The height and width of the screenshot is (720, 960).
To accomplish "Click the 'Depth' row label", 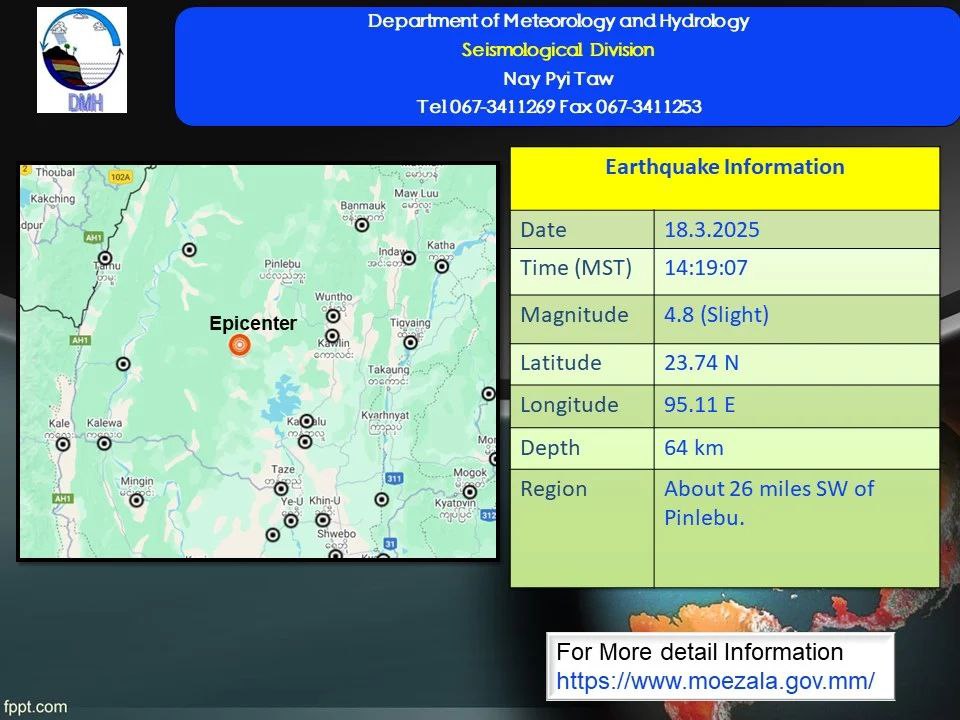I will point(550,448).
